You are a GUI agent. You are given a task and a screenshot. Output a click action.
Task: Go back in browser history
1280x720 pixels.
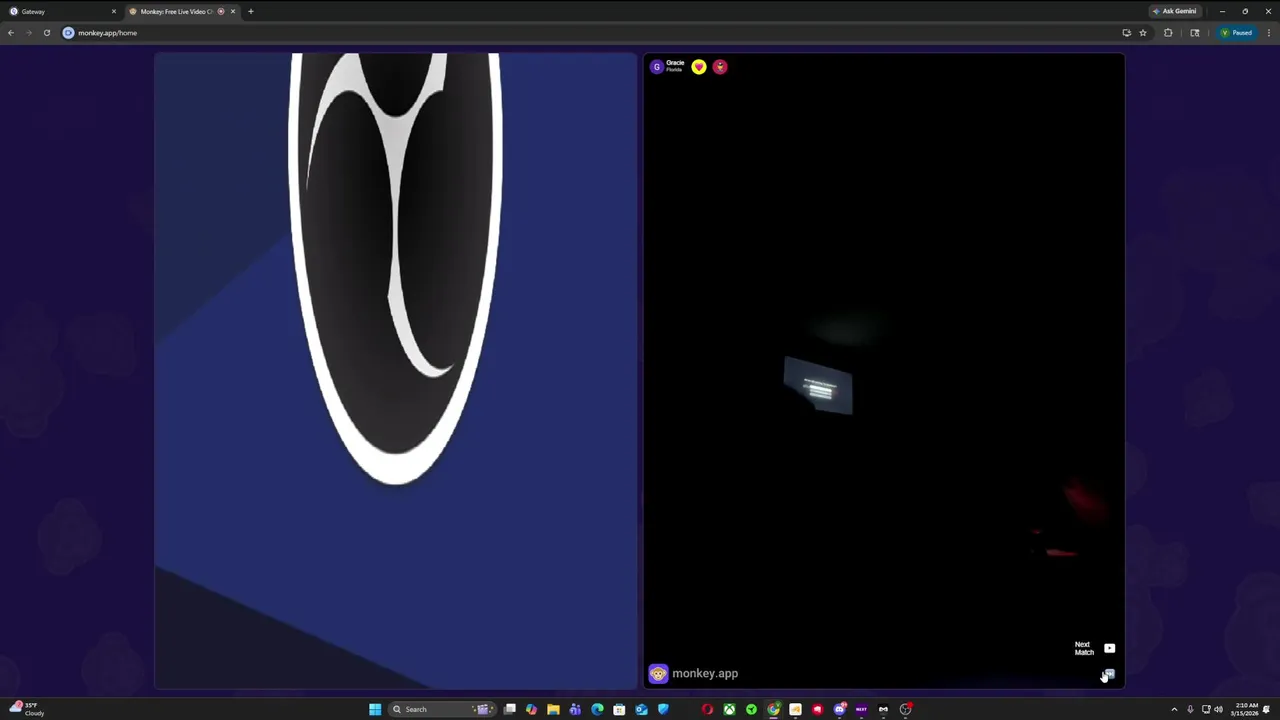pyautogui.click(x=11, y=33)
